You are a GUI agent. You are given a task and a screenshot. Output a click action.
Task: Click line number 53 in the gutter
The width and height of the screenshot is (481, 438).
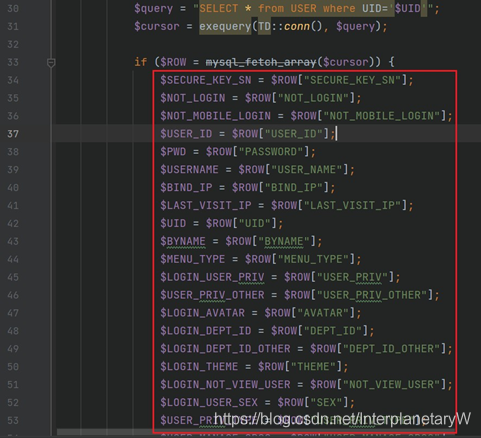coord(13,420)
